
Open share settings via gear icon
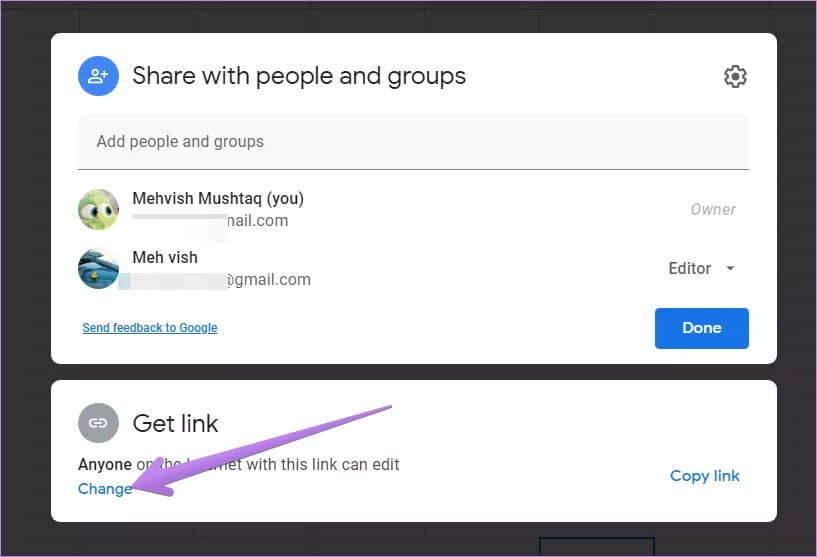pyautogui.click(x=735, y=77)
